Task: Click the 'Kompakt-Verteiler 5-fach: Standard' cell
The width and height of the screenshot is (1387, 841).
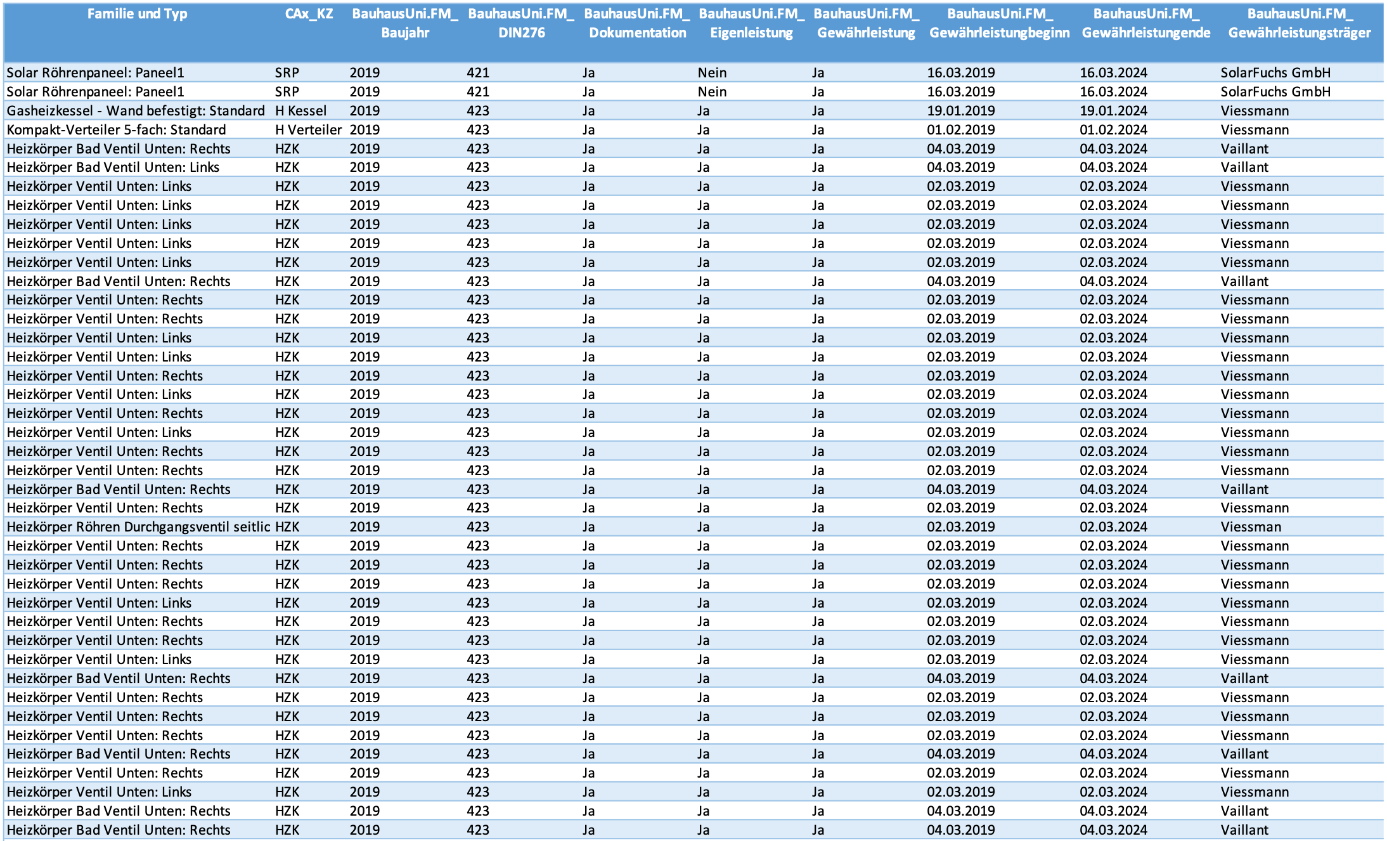Action: pyautogui.click(x=116, y=129)
